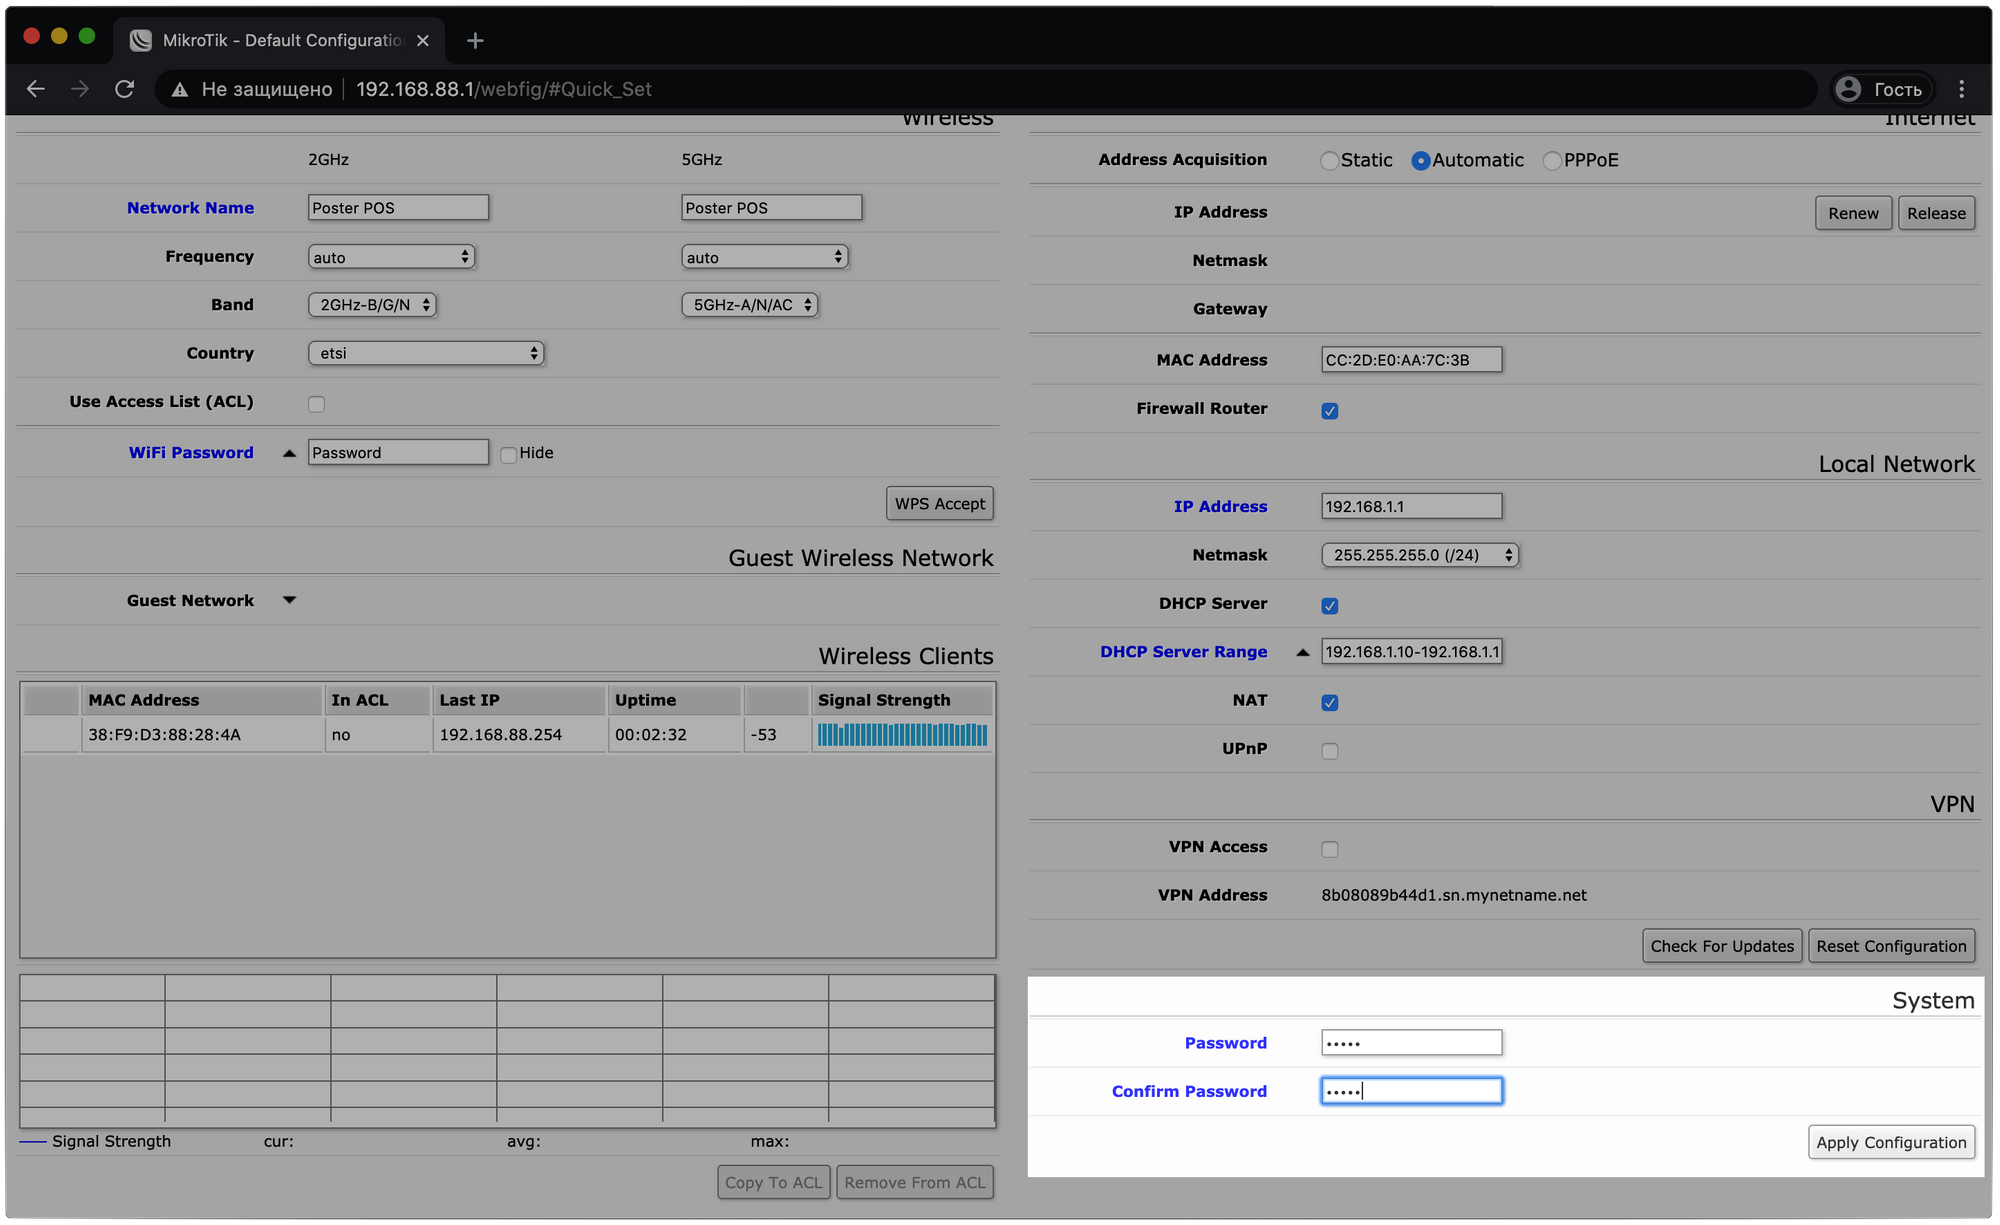The height and width of the screenshot is (1225, 2000).
Task: View Signal Strength bar for connected client
Action: click(x=900, y=734)
